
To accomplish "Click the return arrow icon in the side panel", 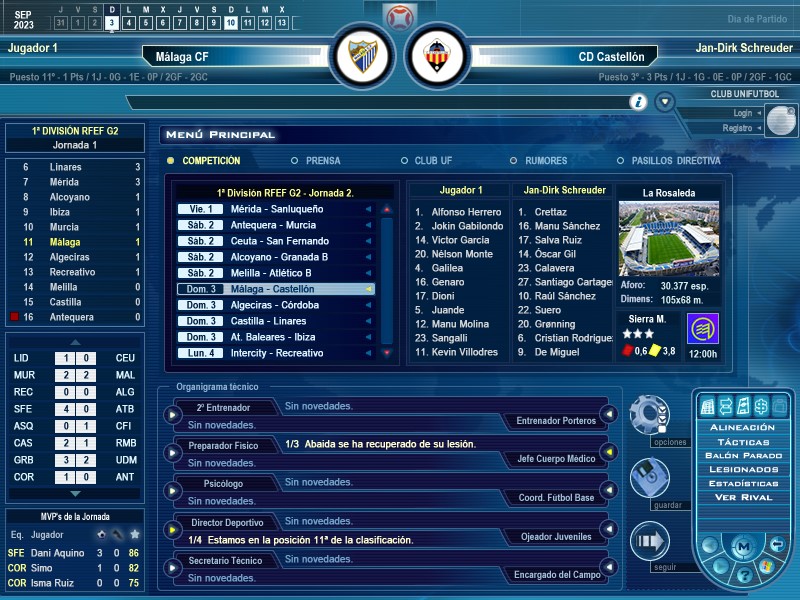I will pos(777,544).
